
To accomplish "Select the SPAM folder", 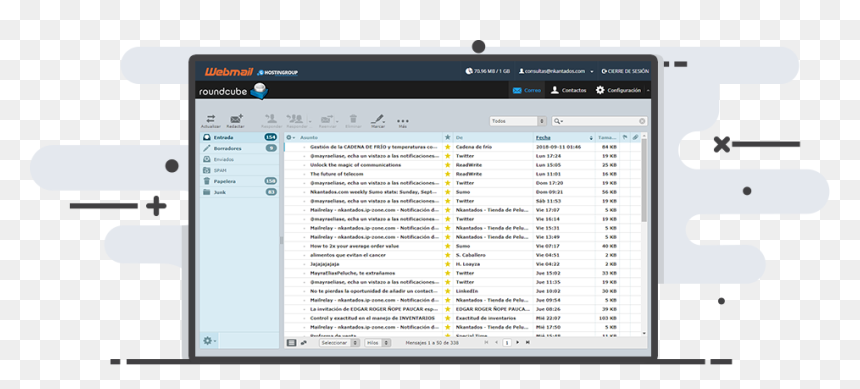I will click(240, 170).
